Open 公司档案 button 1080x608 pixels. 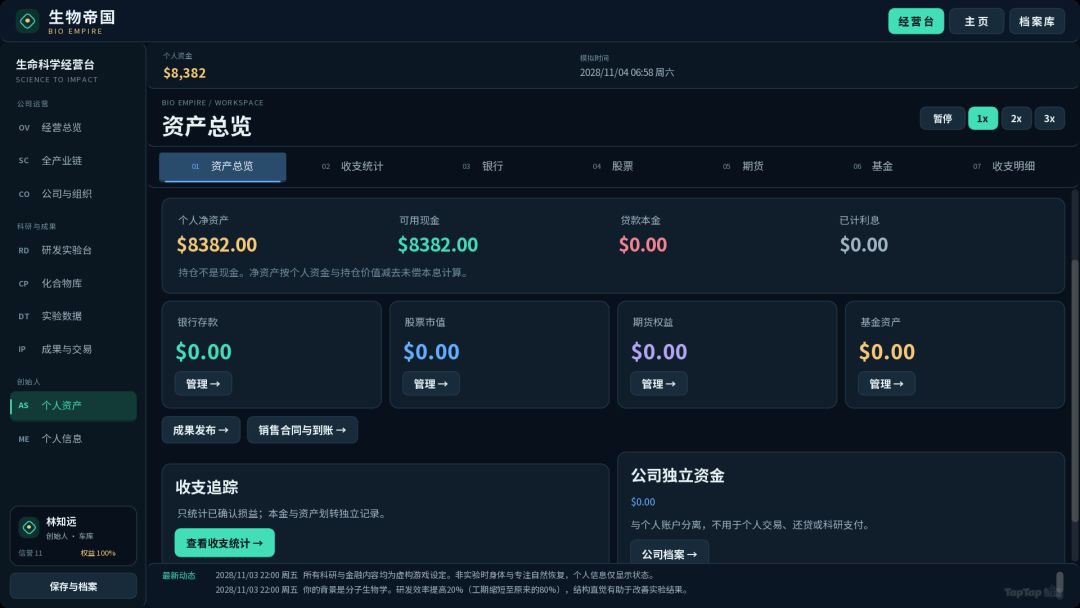click(x=669, y=554)
